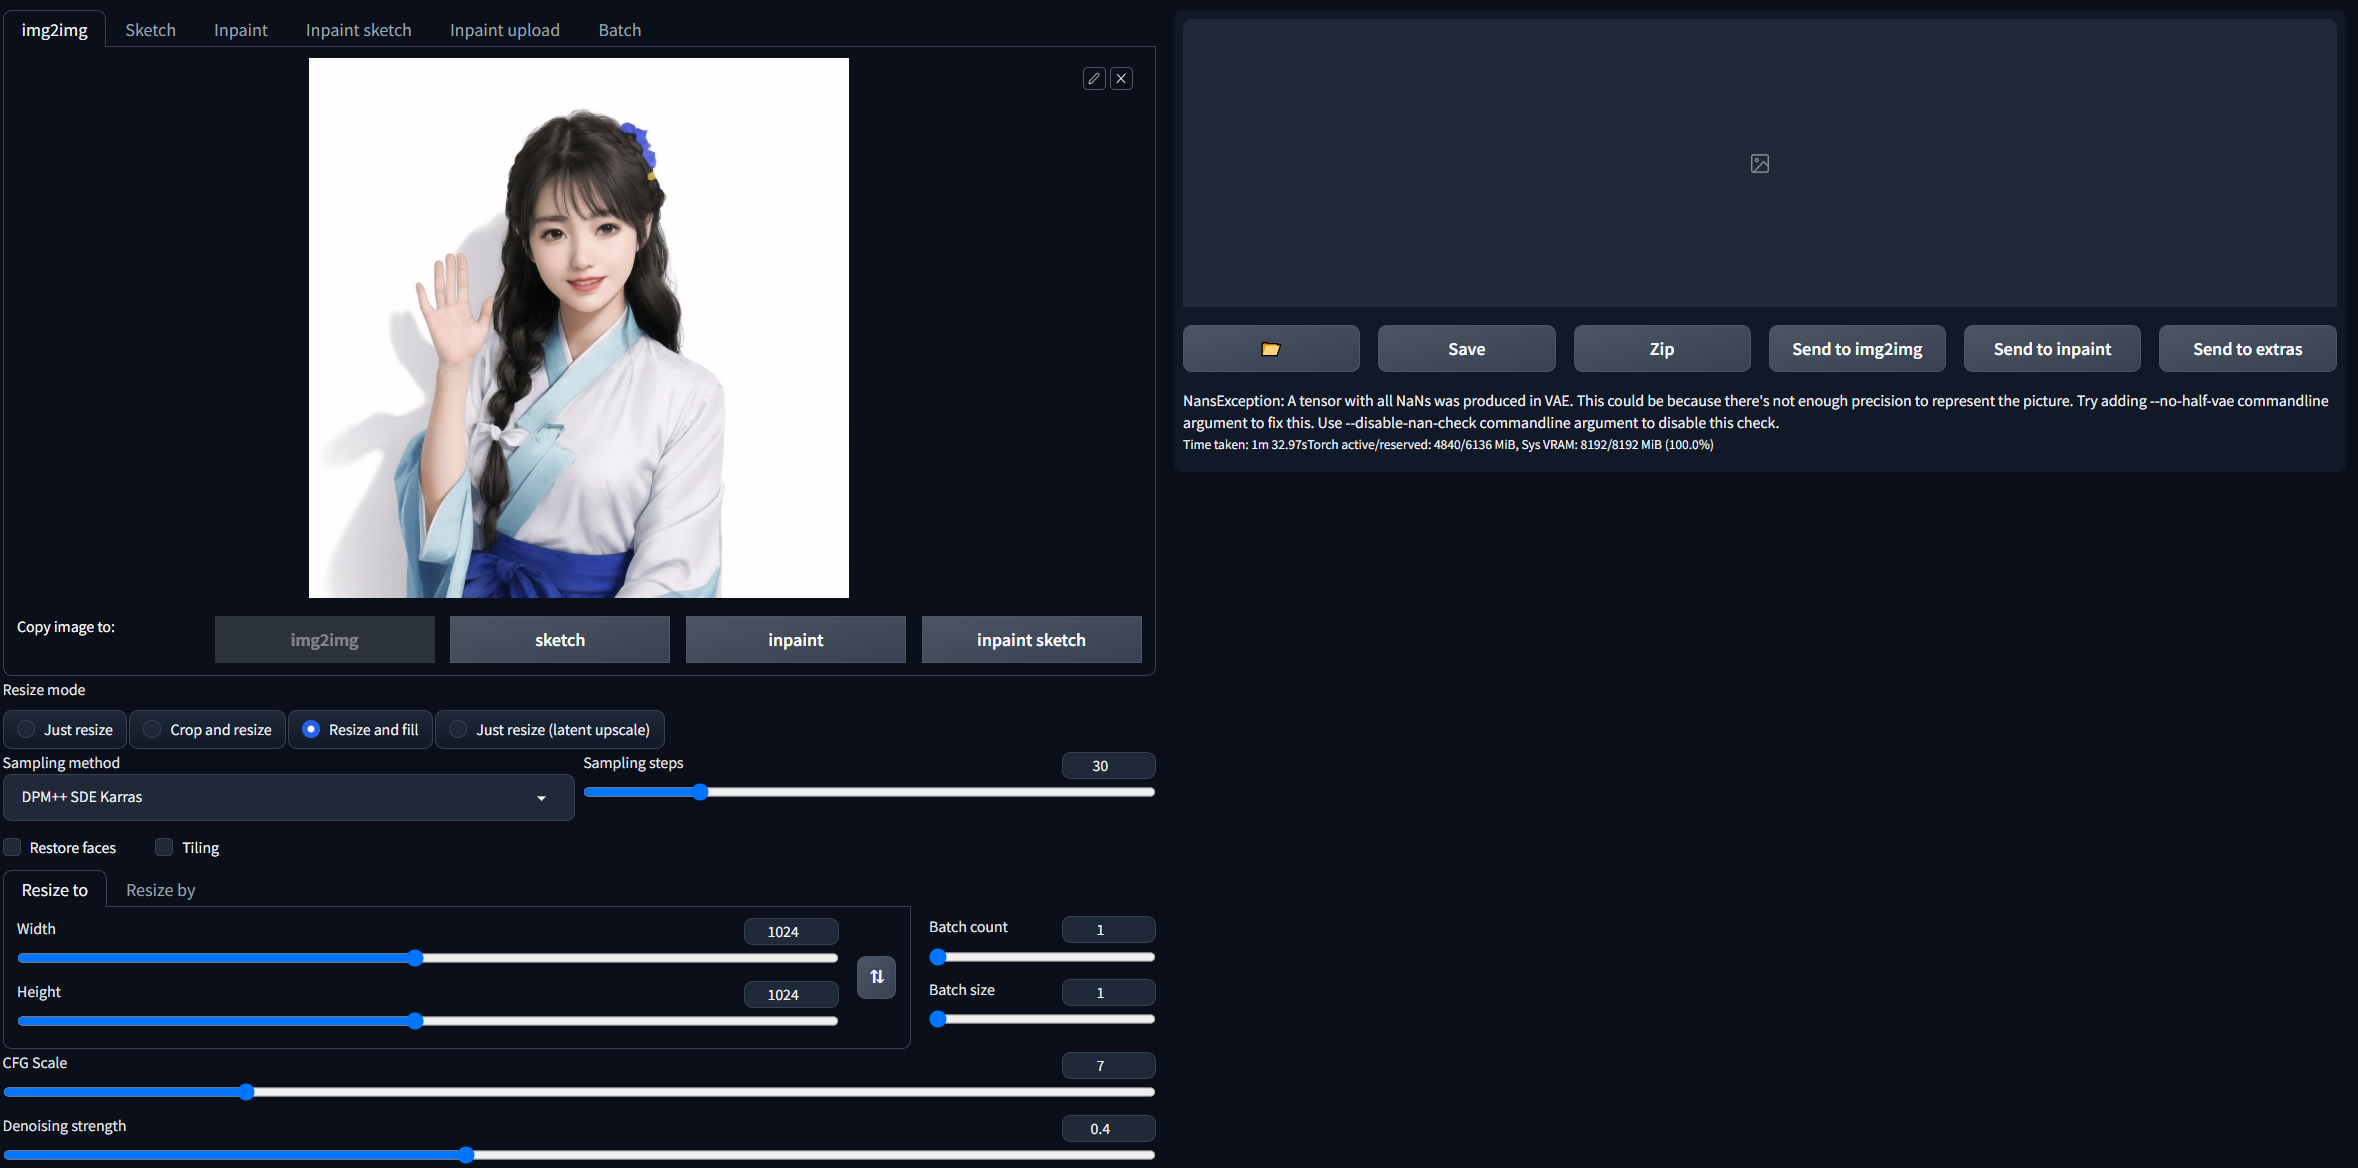Click the Sampling steps number field
Screen dimensions: 2358x1168
click(x=1107, y=766)
